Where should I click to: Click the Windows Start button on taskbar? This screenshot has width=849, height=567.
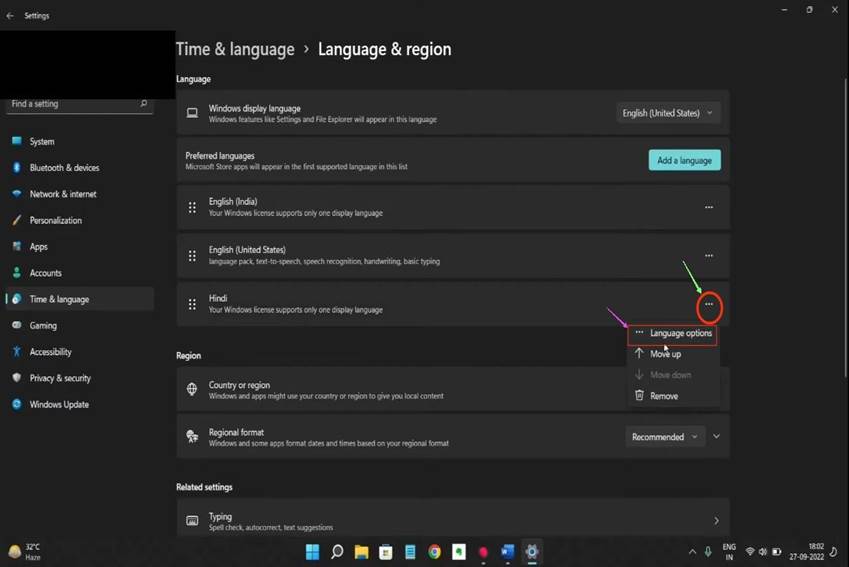click(x=312, y=552)
